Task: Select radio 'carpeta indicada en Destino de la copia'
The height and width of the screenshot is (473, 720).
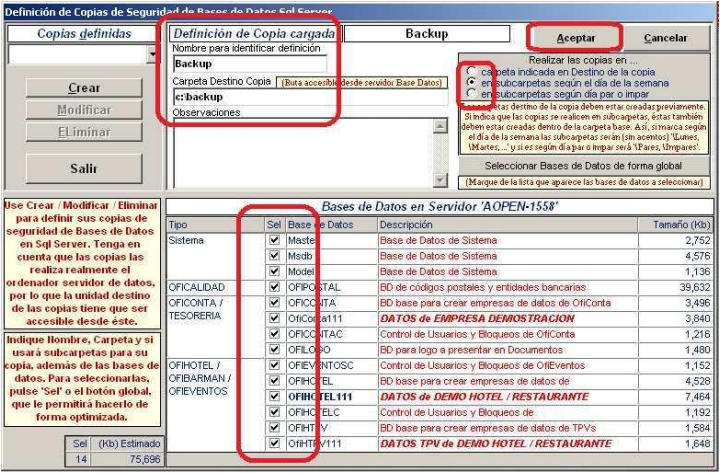Action: coord(471,72)
